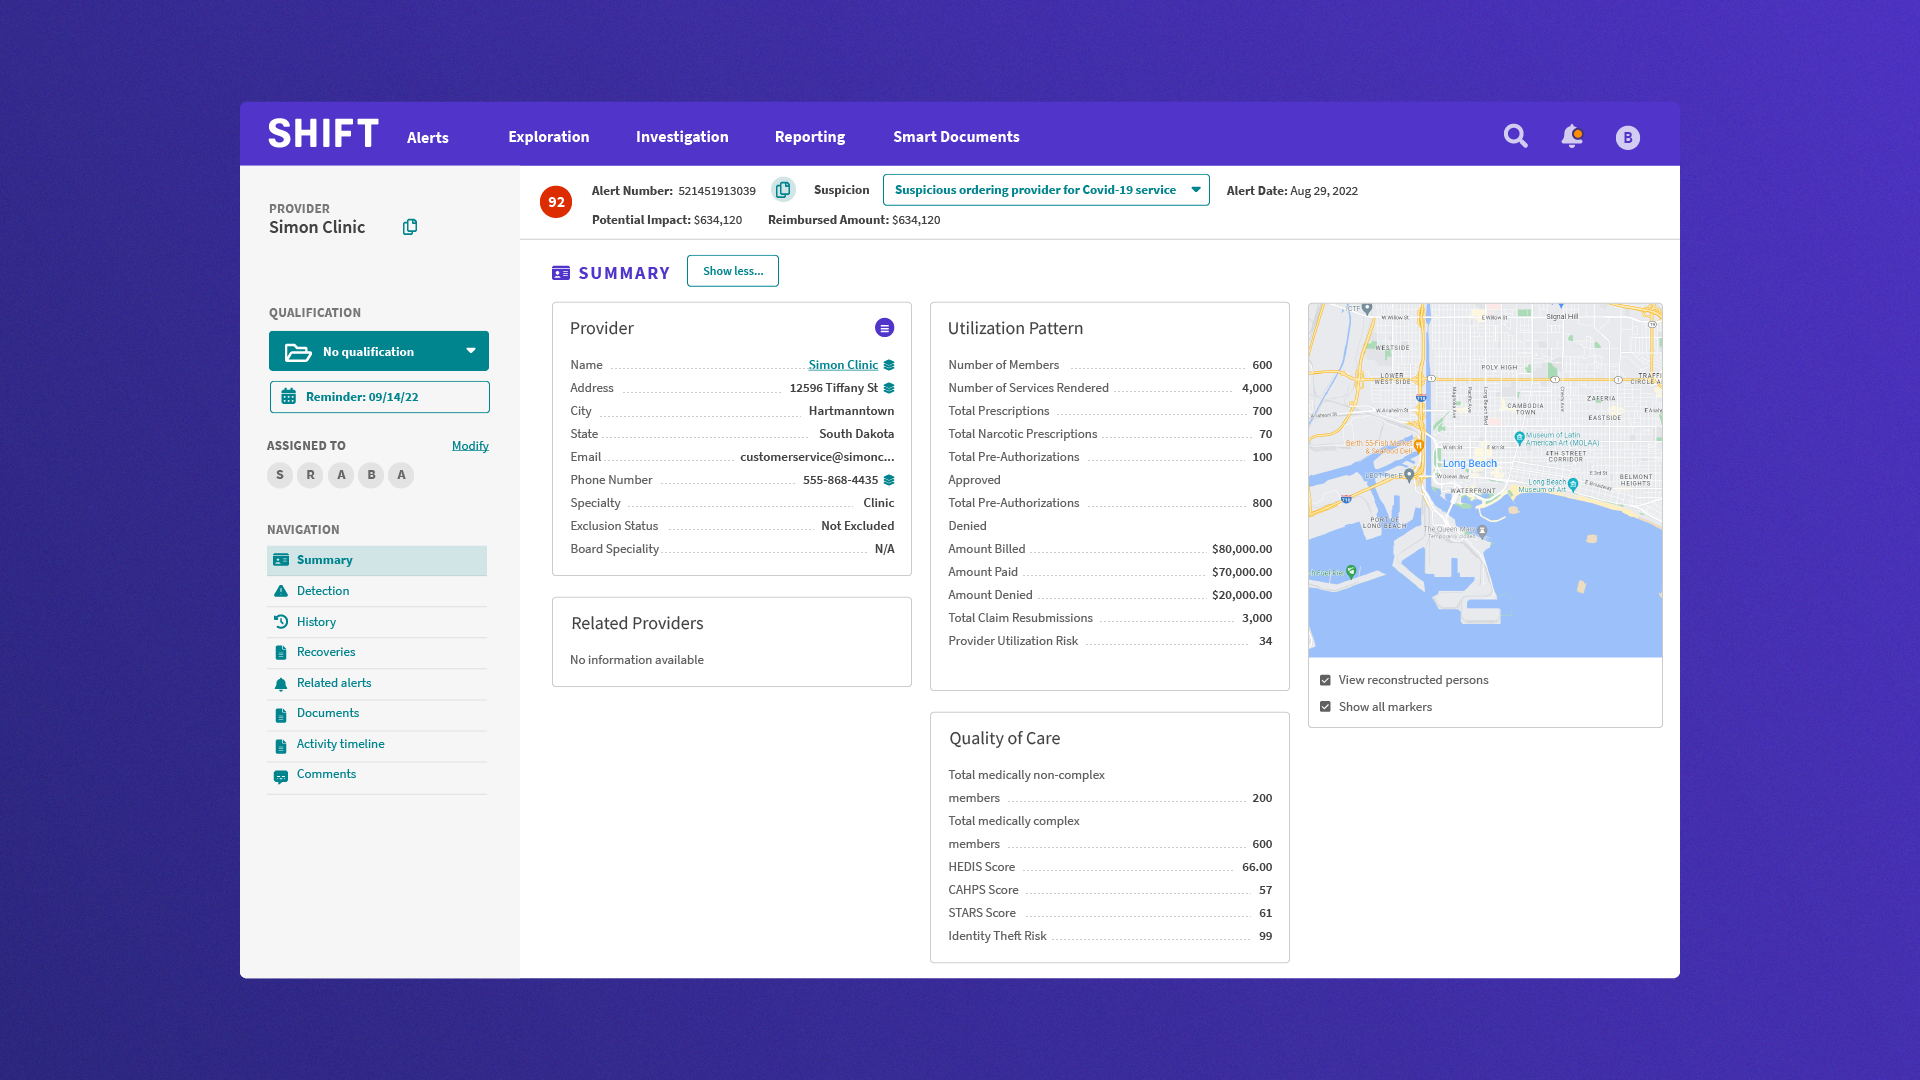Open the Suspicion type dropdown
Viewport: 1920px width, 1080px height.
1046,190
